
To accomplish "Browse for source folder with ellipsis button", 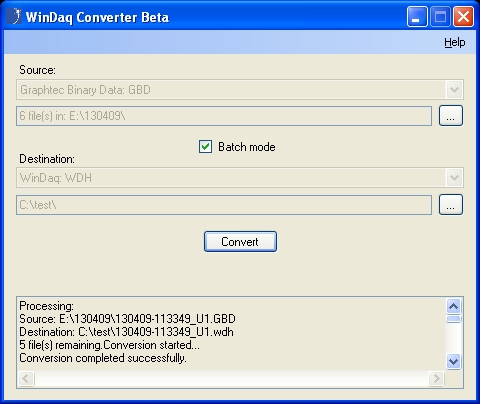I will pos(451,116).
